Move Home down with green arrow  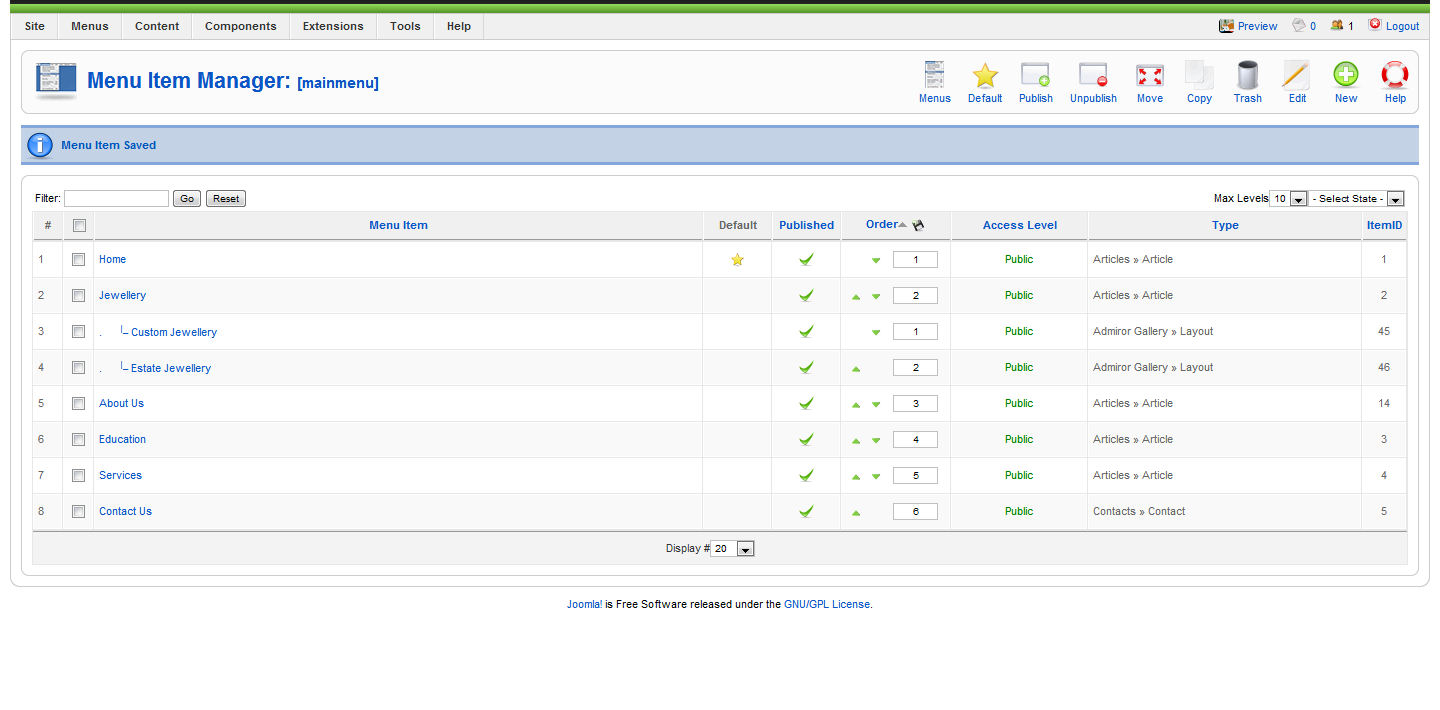(x=876, y=260)
